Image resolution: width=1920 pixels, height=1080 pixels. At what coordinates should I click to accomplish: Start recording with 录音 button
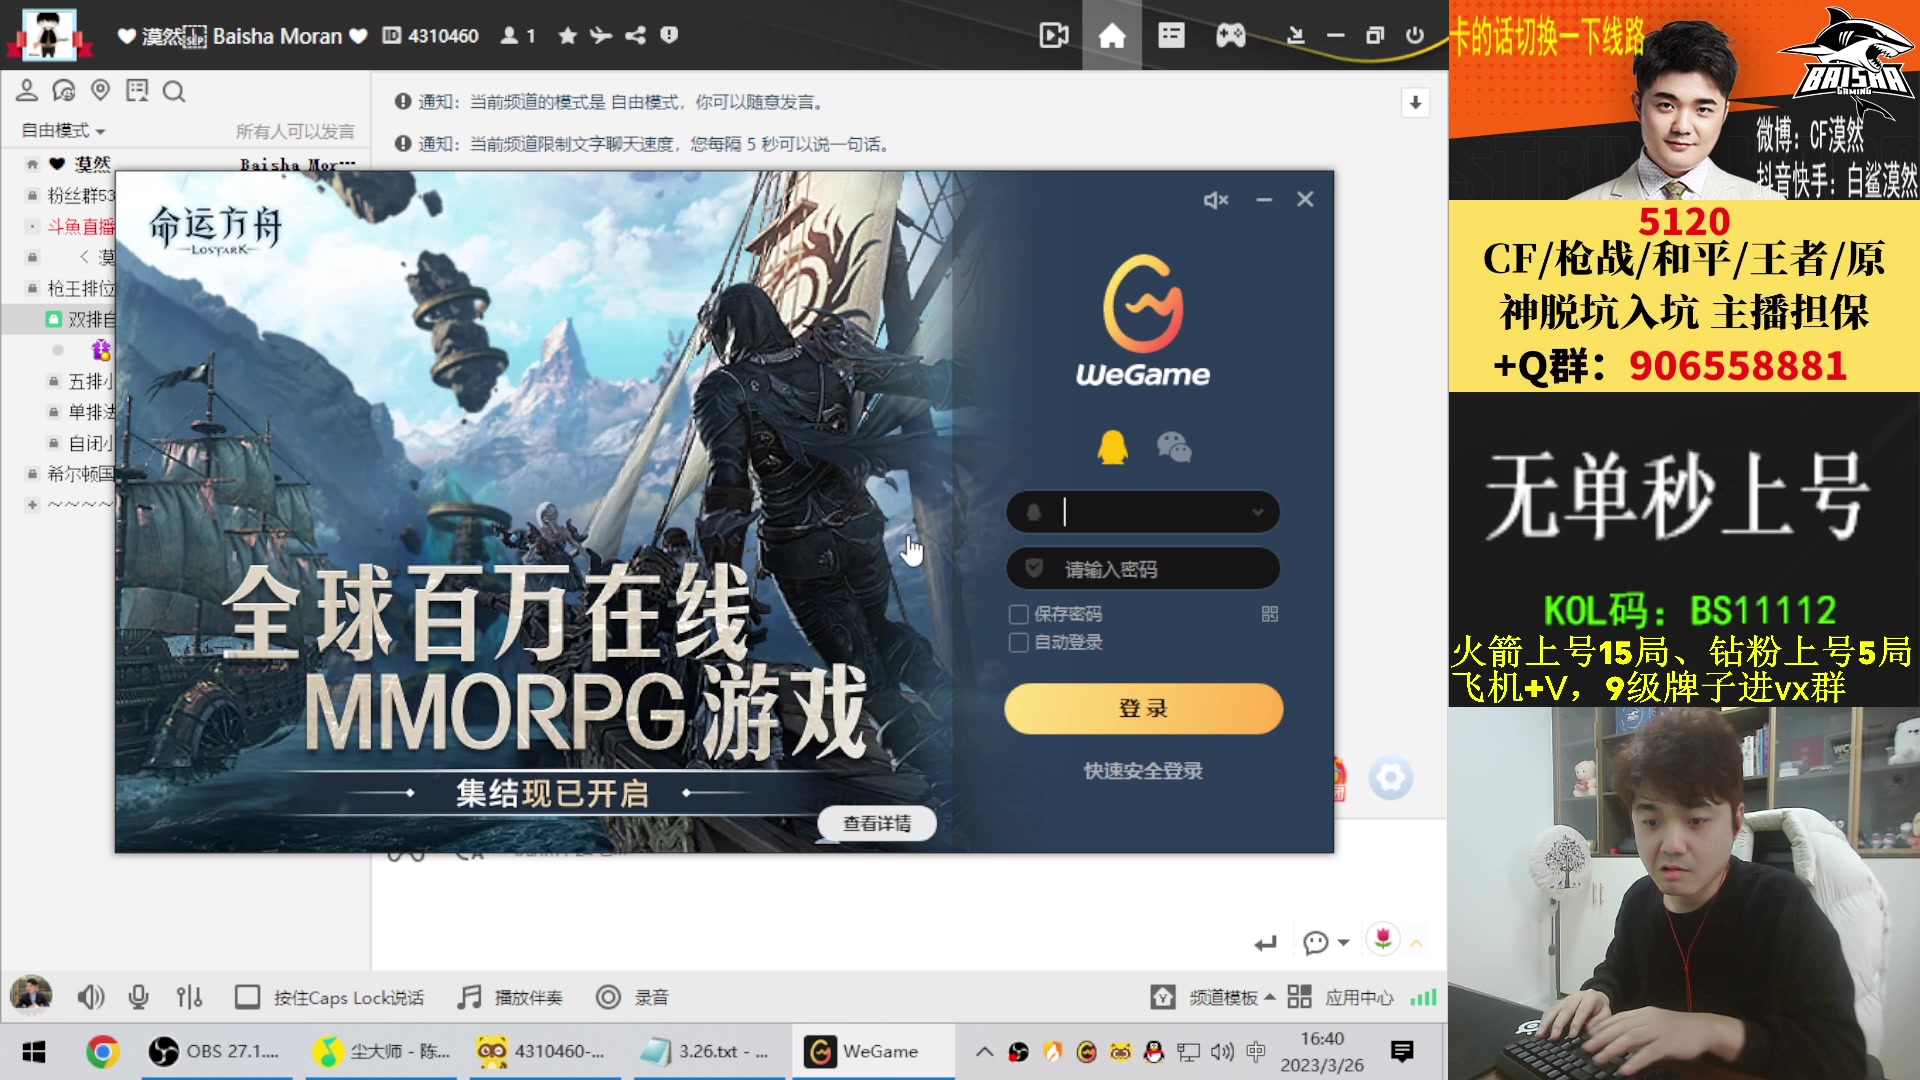[632, 998]
